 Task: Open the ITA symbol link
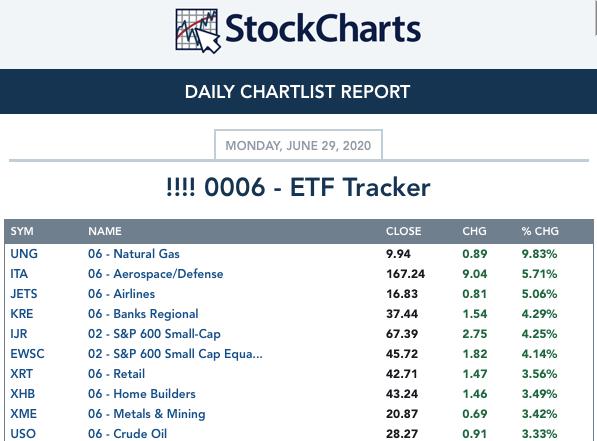point(19,274)
